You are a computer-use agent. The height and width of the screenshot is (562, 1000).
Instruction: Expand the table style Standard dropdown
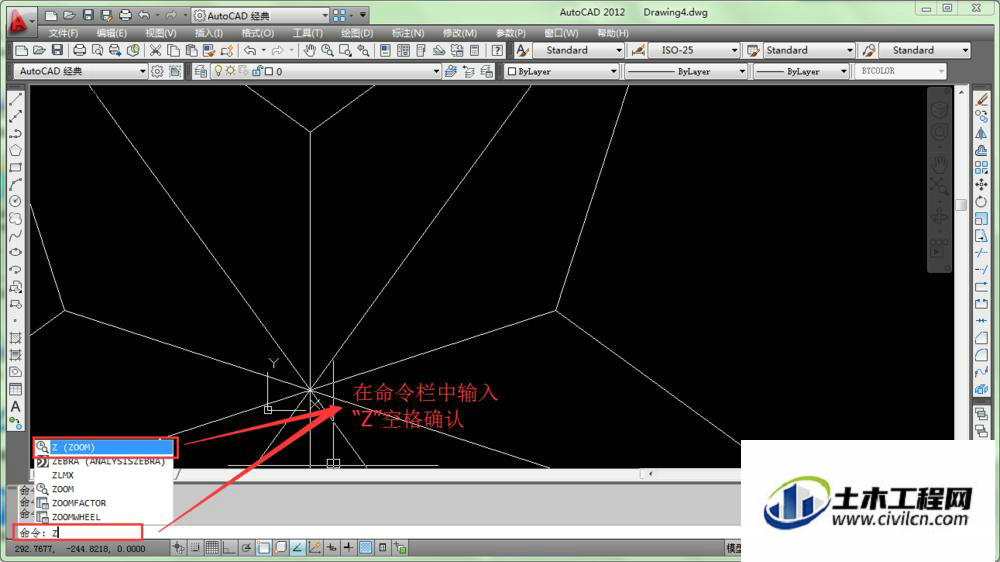point(849,50)
